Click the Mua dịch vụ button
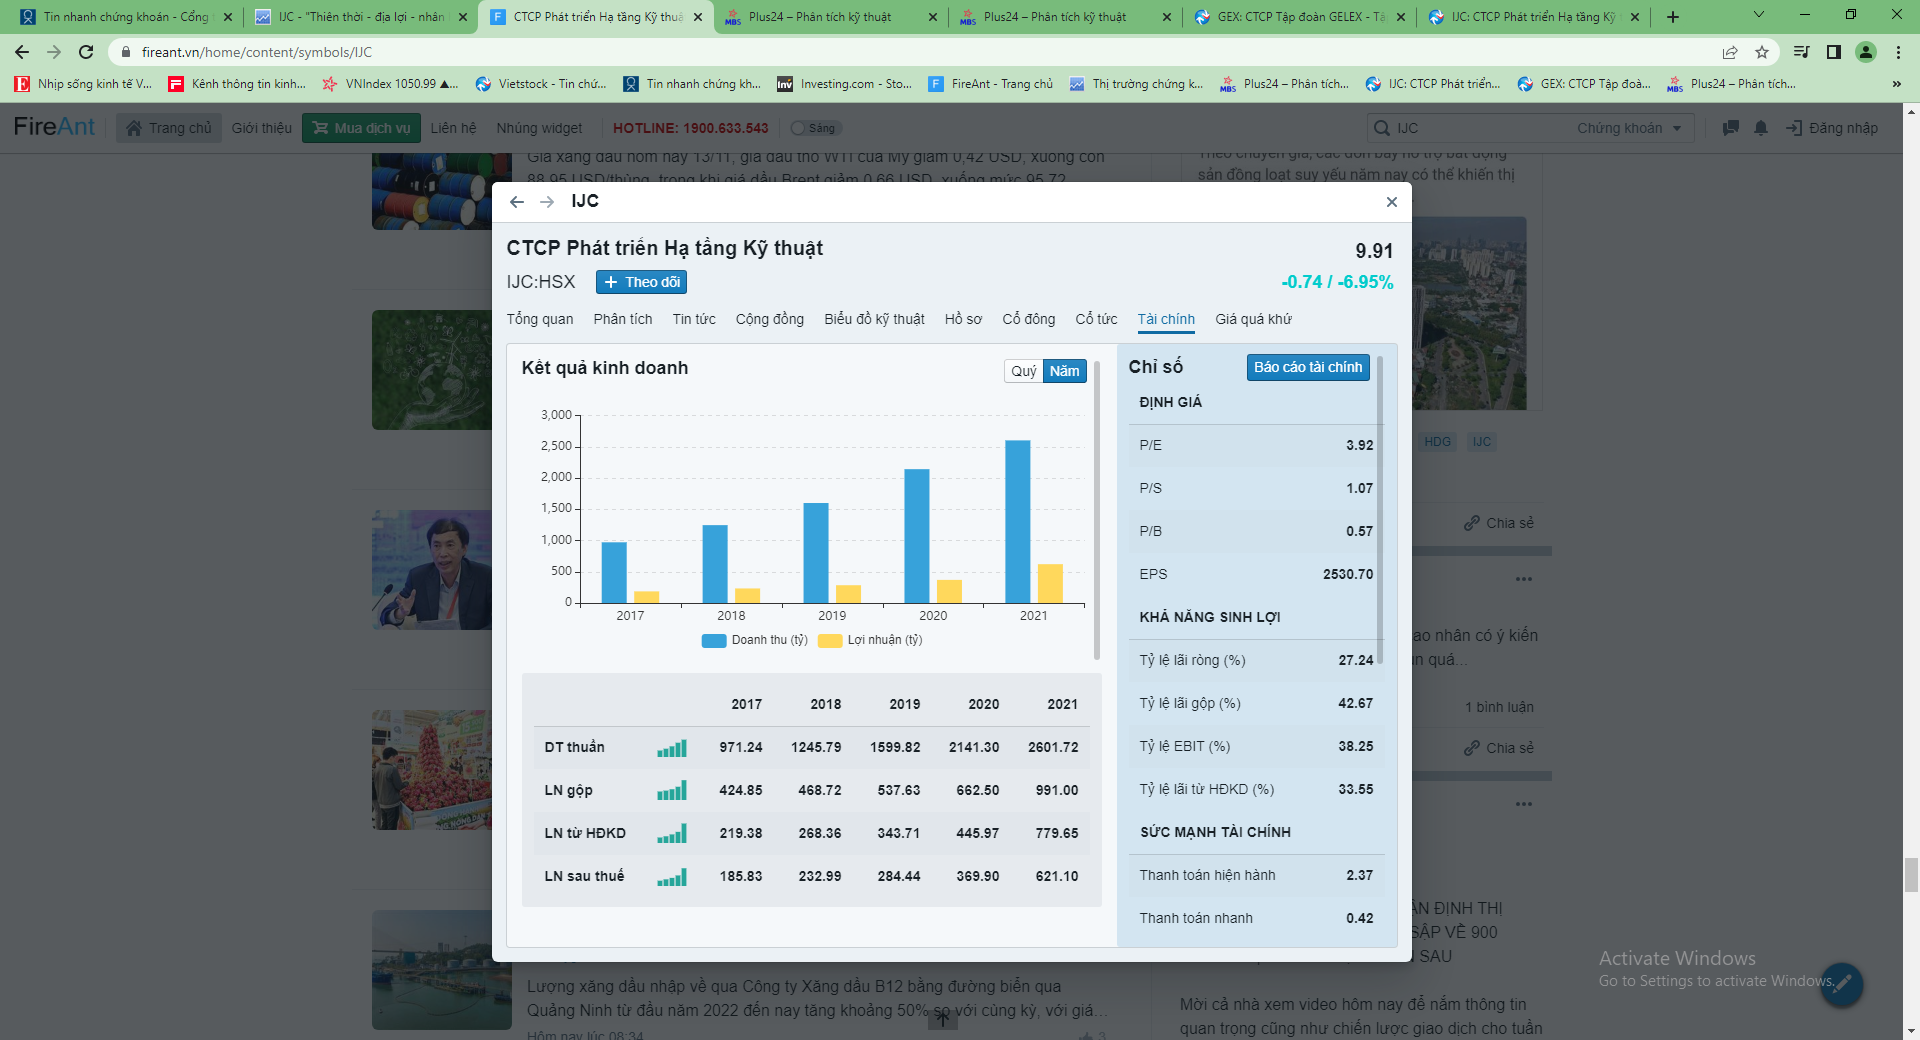 pyautogui.click(x=361, y=128)
